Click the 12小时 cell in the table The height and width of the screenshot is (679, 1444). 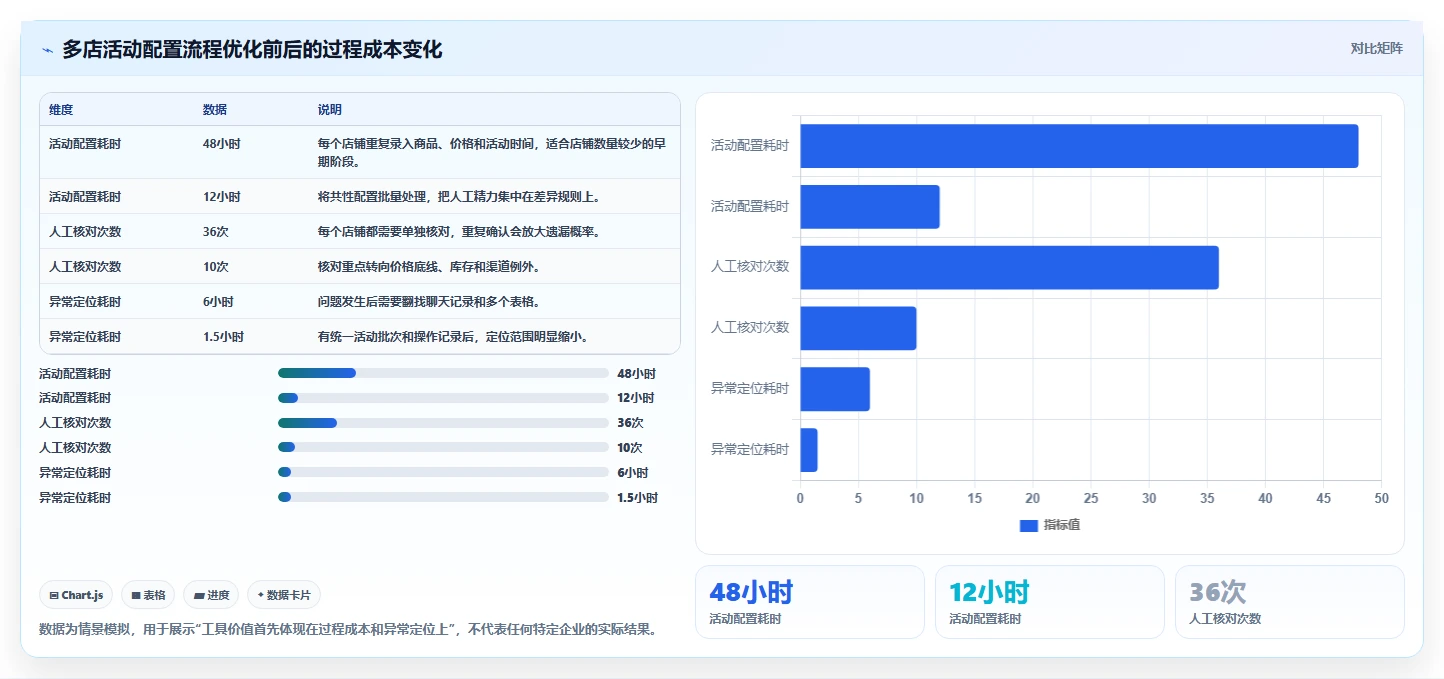tap(221, 197)
